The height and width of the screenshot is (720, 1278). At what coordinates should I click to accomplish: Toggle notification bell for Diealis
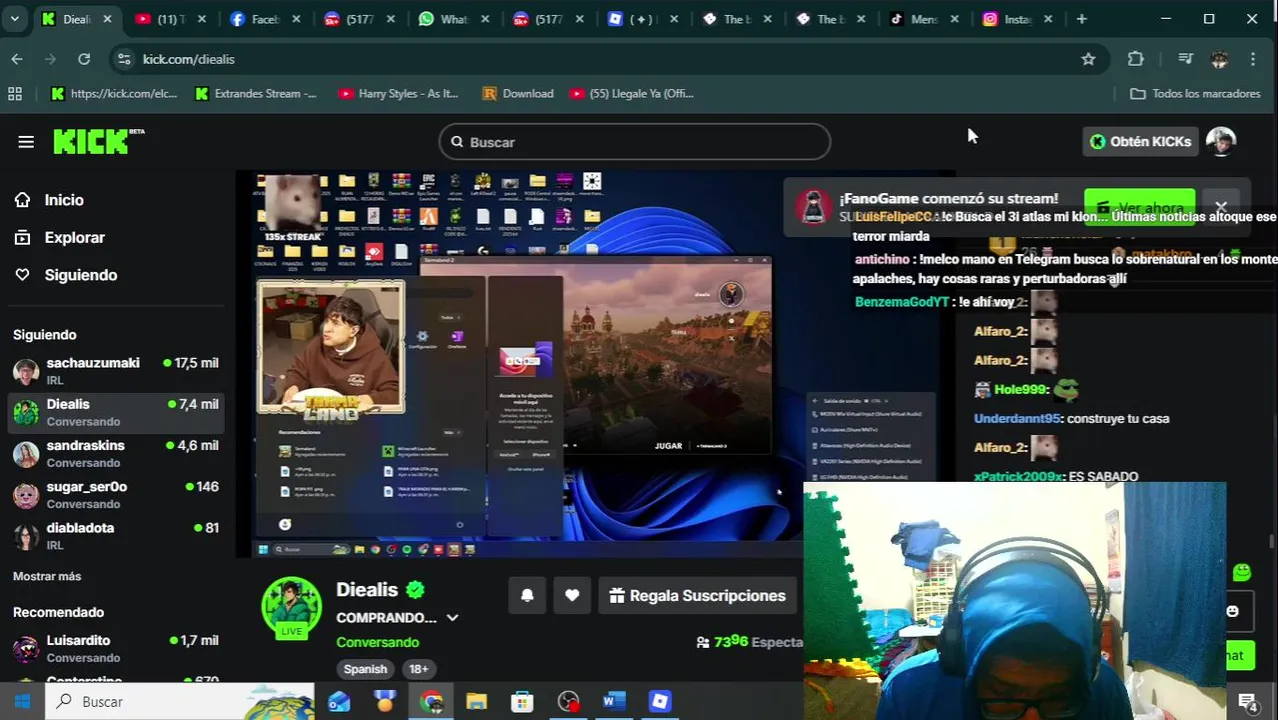point(527,595)
